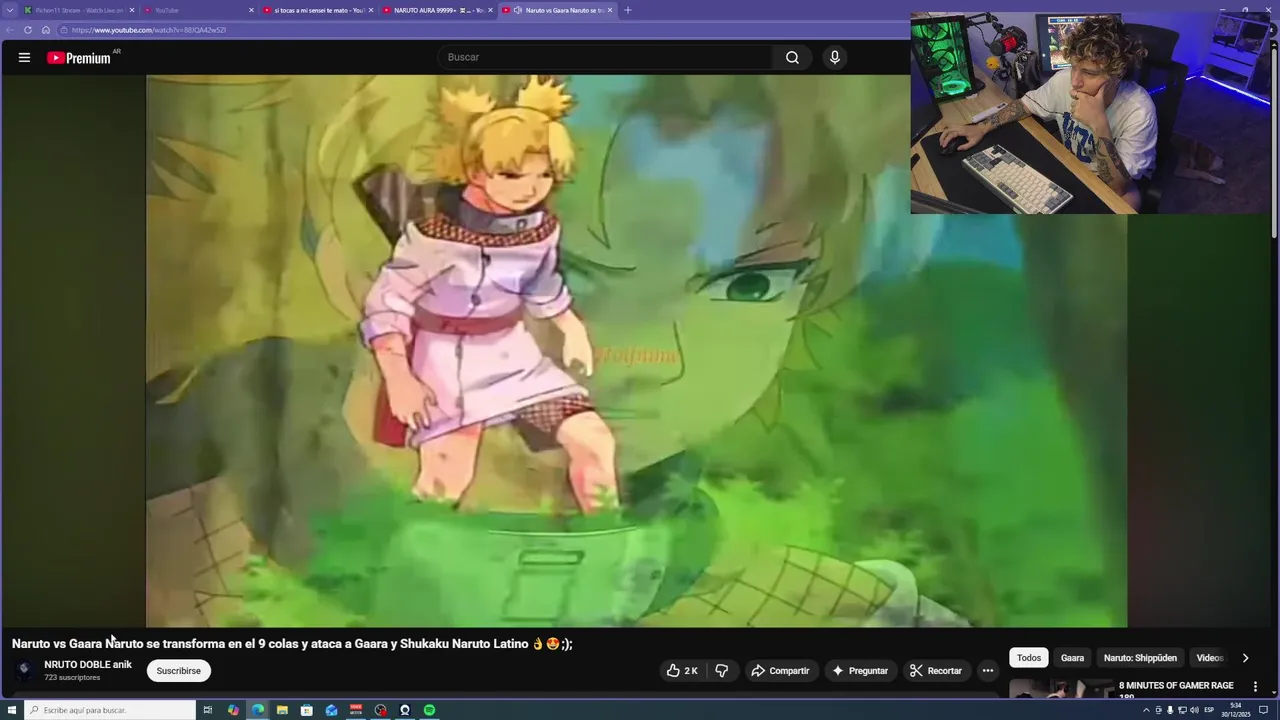Click the Naruto video player area
This screenshot has height=720, width=1280.
point(637,351)
